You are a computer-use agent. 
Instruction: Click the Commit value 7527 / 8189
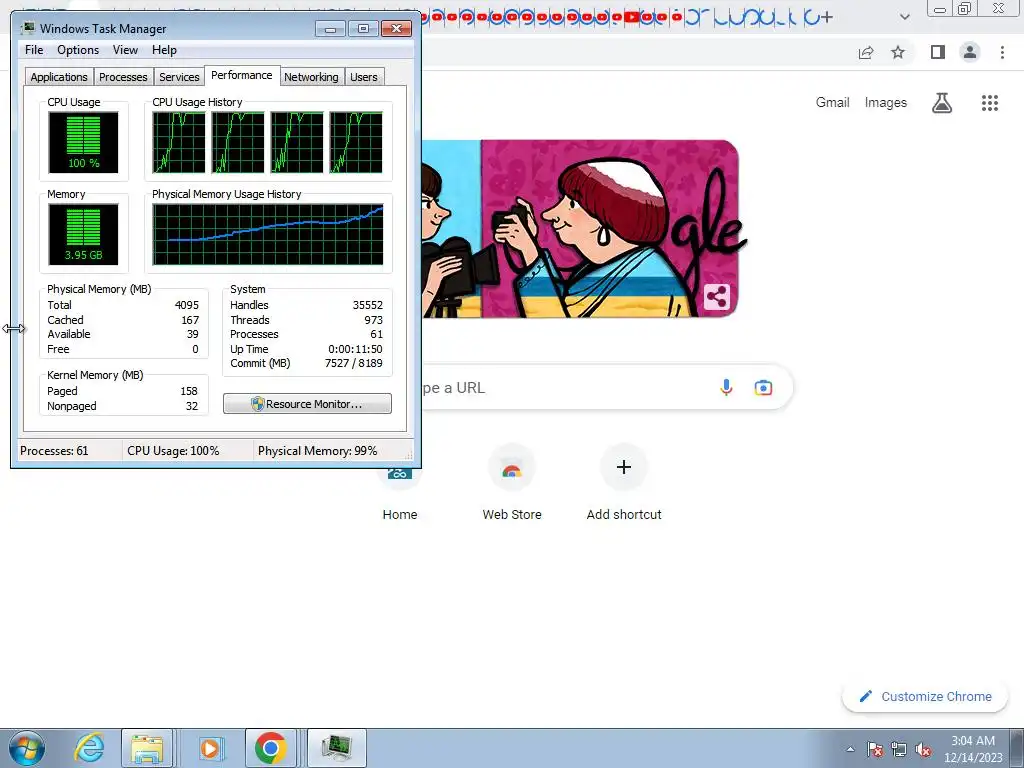pyautogui.click(x=353, y=363)
